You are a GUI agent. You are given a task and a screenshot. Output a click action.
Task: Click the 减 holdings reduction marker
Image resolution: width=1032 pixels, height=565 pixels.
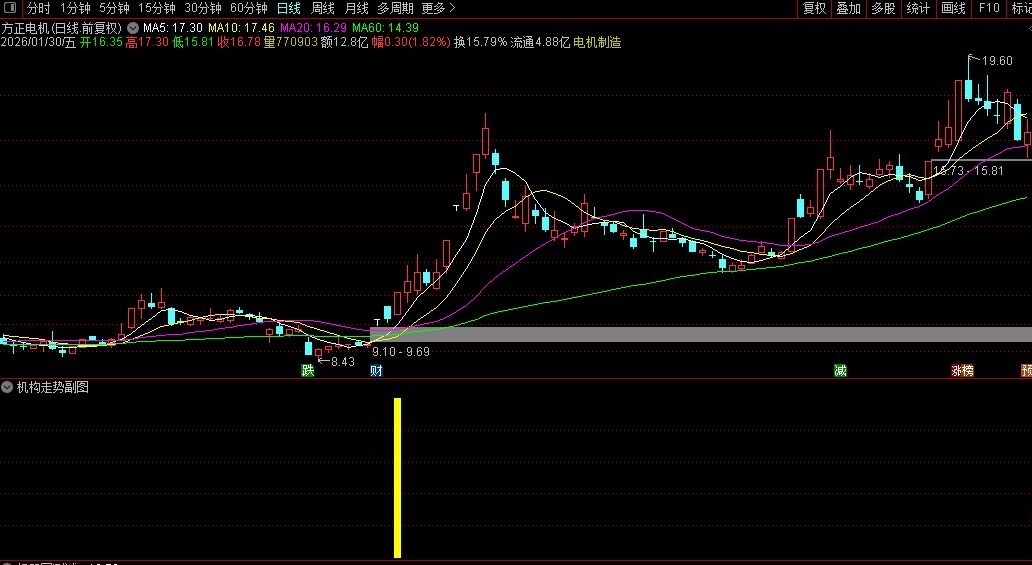click(840, 370)
